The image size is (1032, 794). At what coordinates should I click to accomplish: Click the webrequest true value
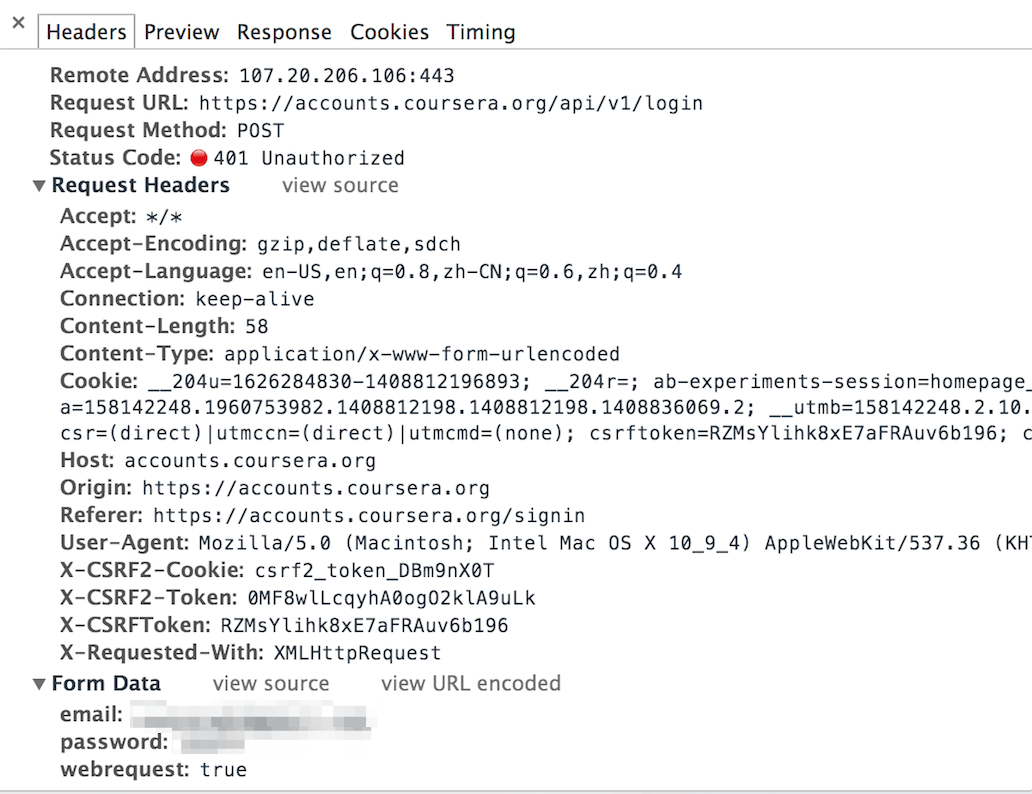click(223, 769)
